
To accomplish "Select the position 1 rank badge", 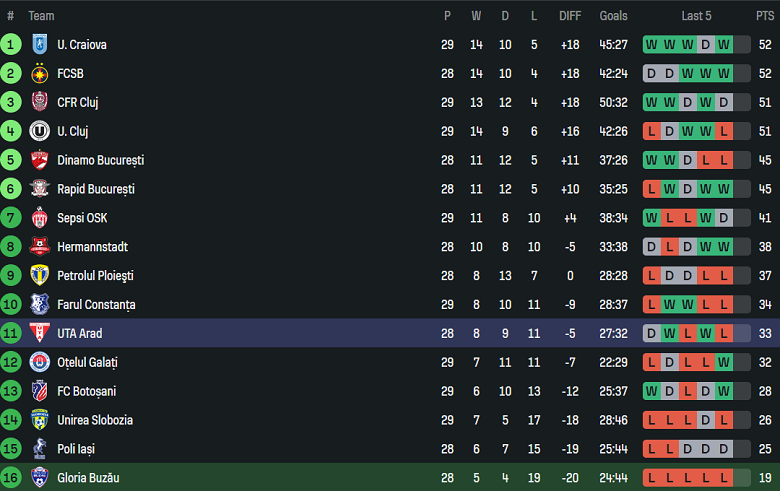I will click(11, 44).
